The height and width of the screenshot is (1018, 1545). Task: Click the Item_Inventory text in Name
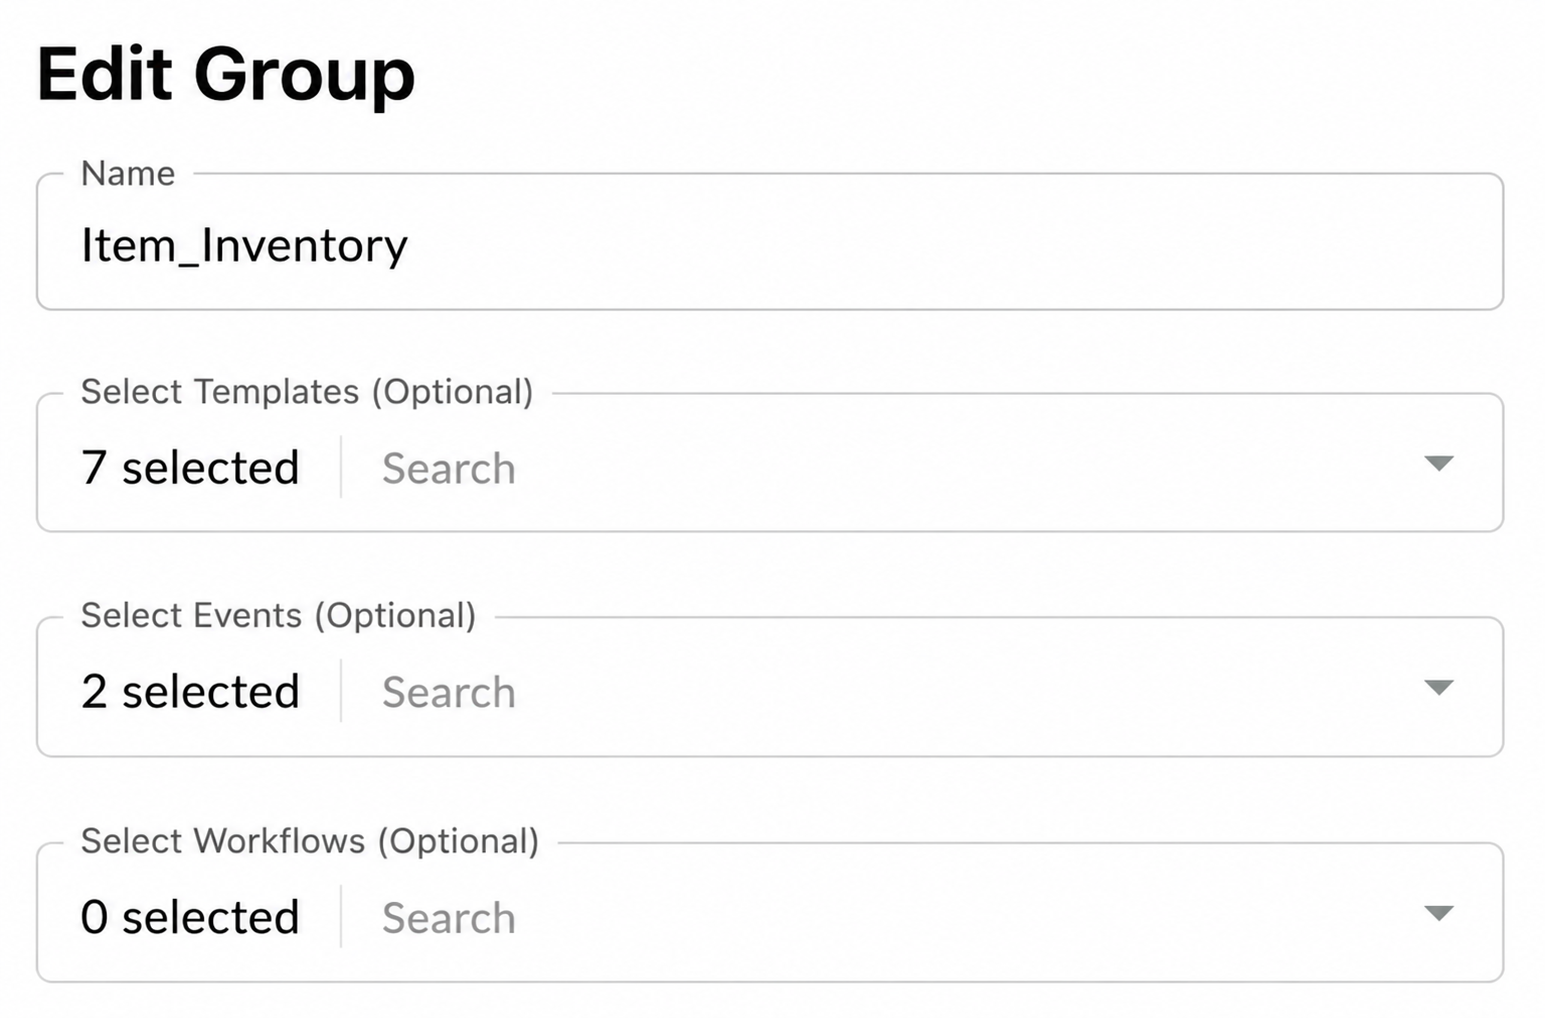(245, 245)
